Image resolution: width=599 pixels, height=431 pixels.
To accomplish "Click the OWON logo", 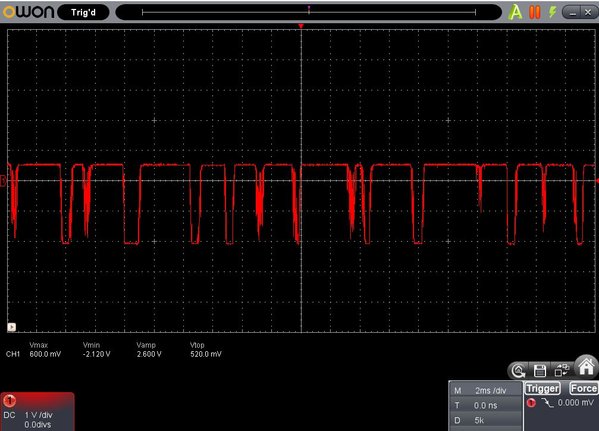I will [x=29, y=12].
